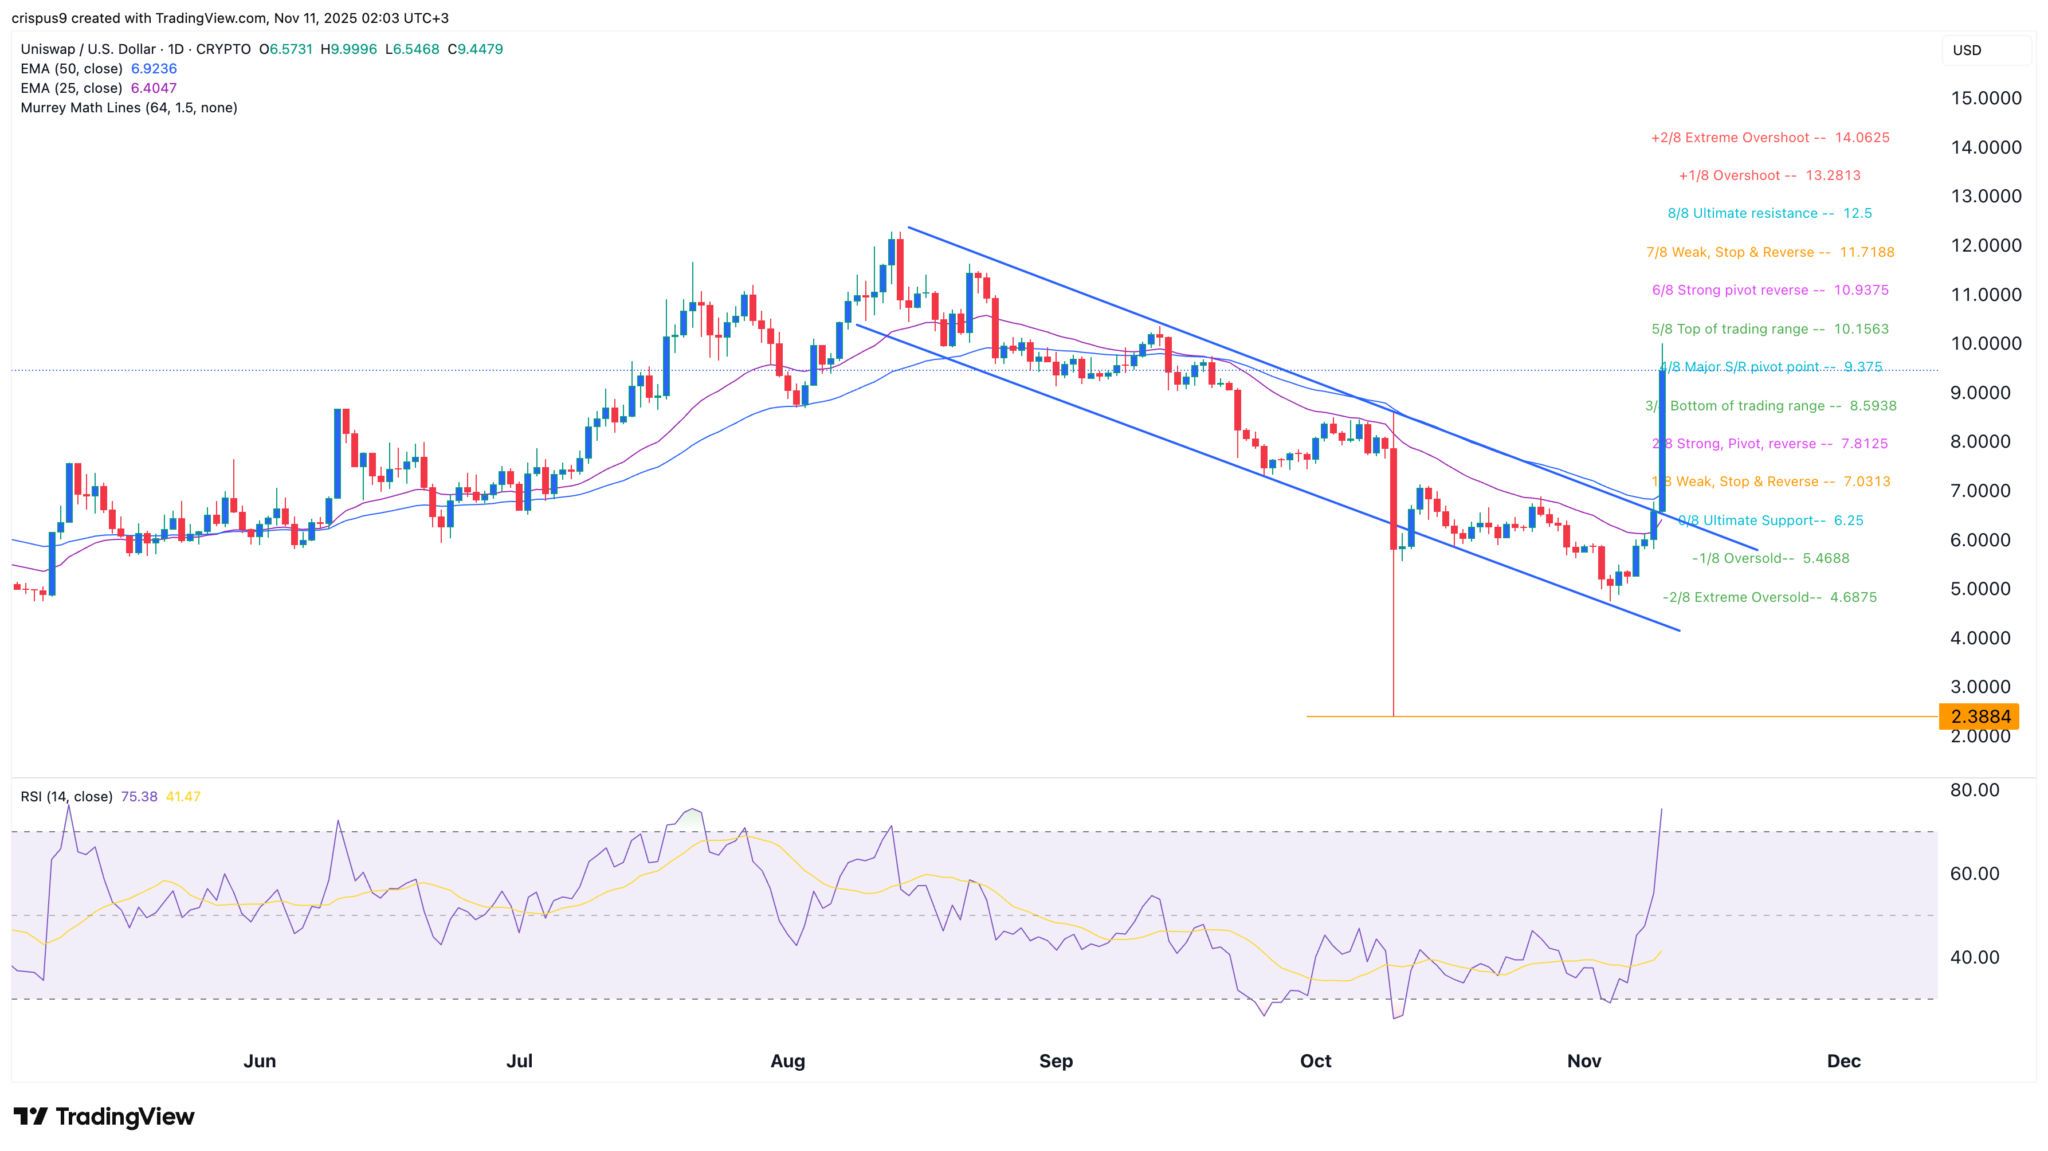Click the 6/8 Strong pivot reverse label
This screenshot has width=2048, height=1151.
click(x=1769, y=290)
